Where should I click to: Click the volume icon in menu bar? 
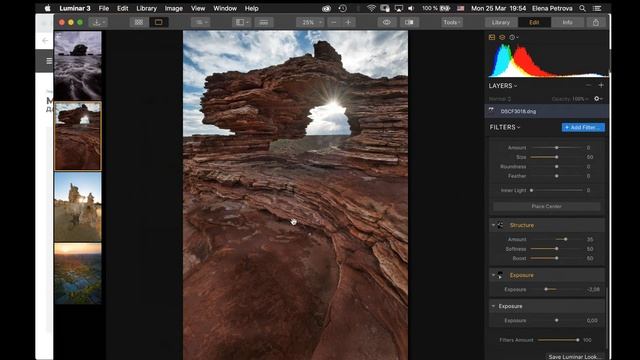pyautogui.click(x=411, y=8)
